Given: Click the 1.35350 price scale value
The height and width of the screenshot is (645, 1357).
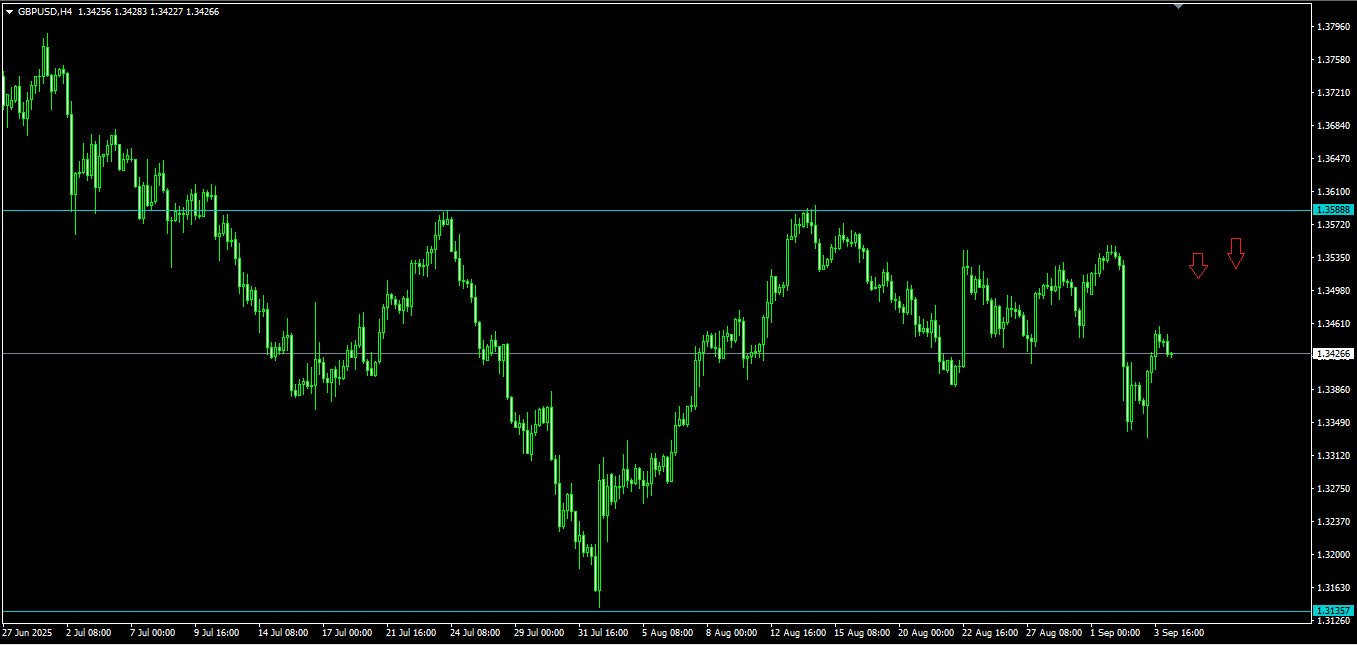Looking at the screenshot, I should coord(1336,258).
